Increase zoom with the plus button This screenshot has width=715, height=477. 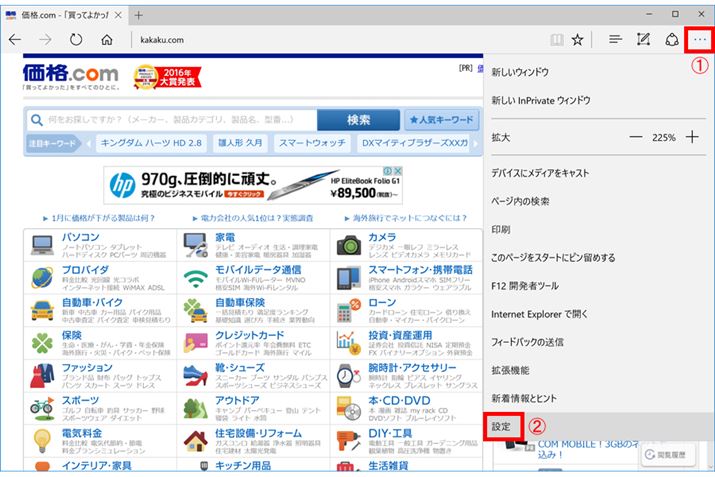(692, 137)
